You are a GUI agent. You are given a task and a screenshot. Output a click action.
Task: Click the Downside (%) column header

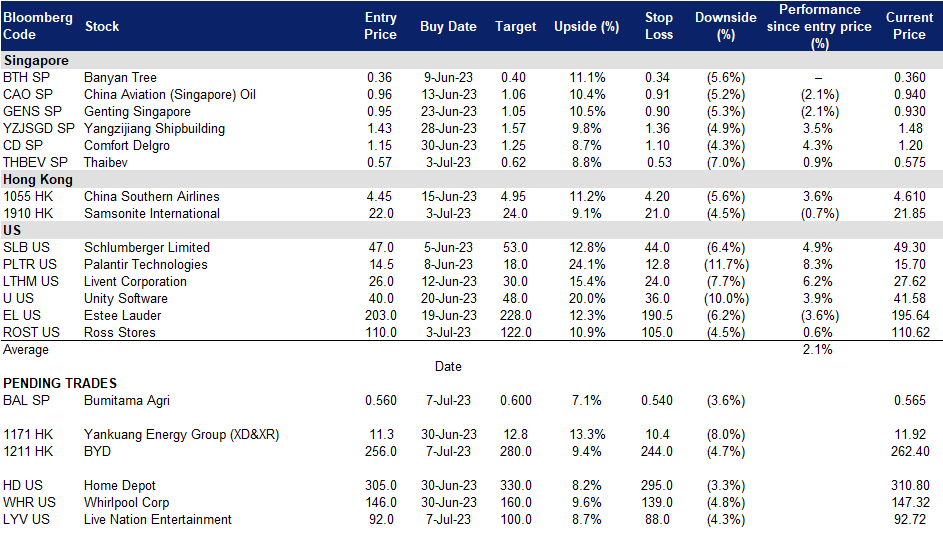(726, 26)
